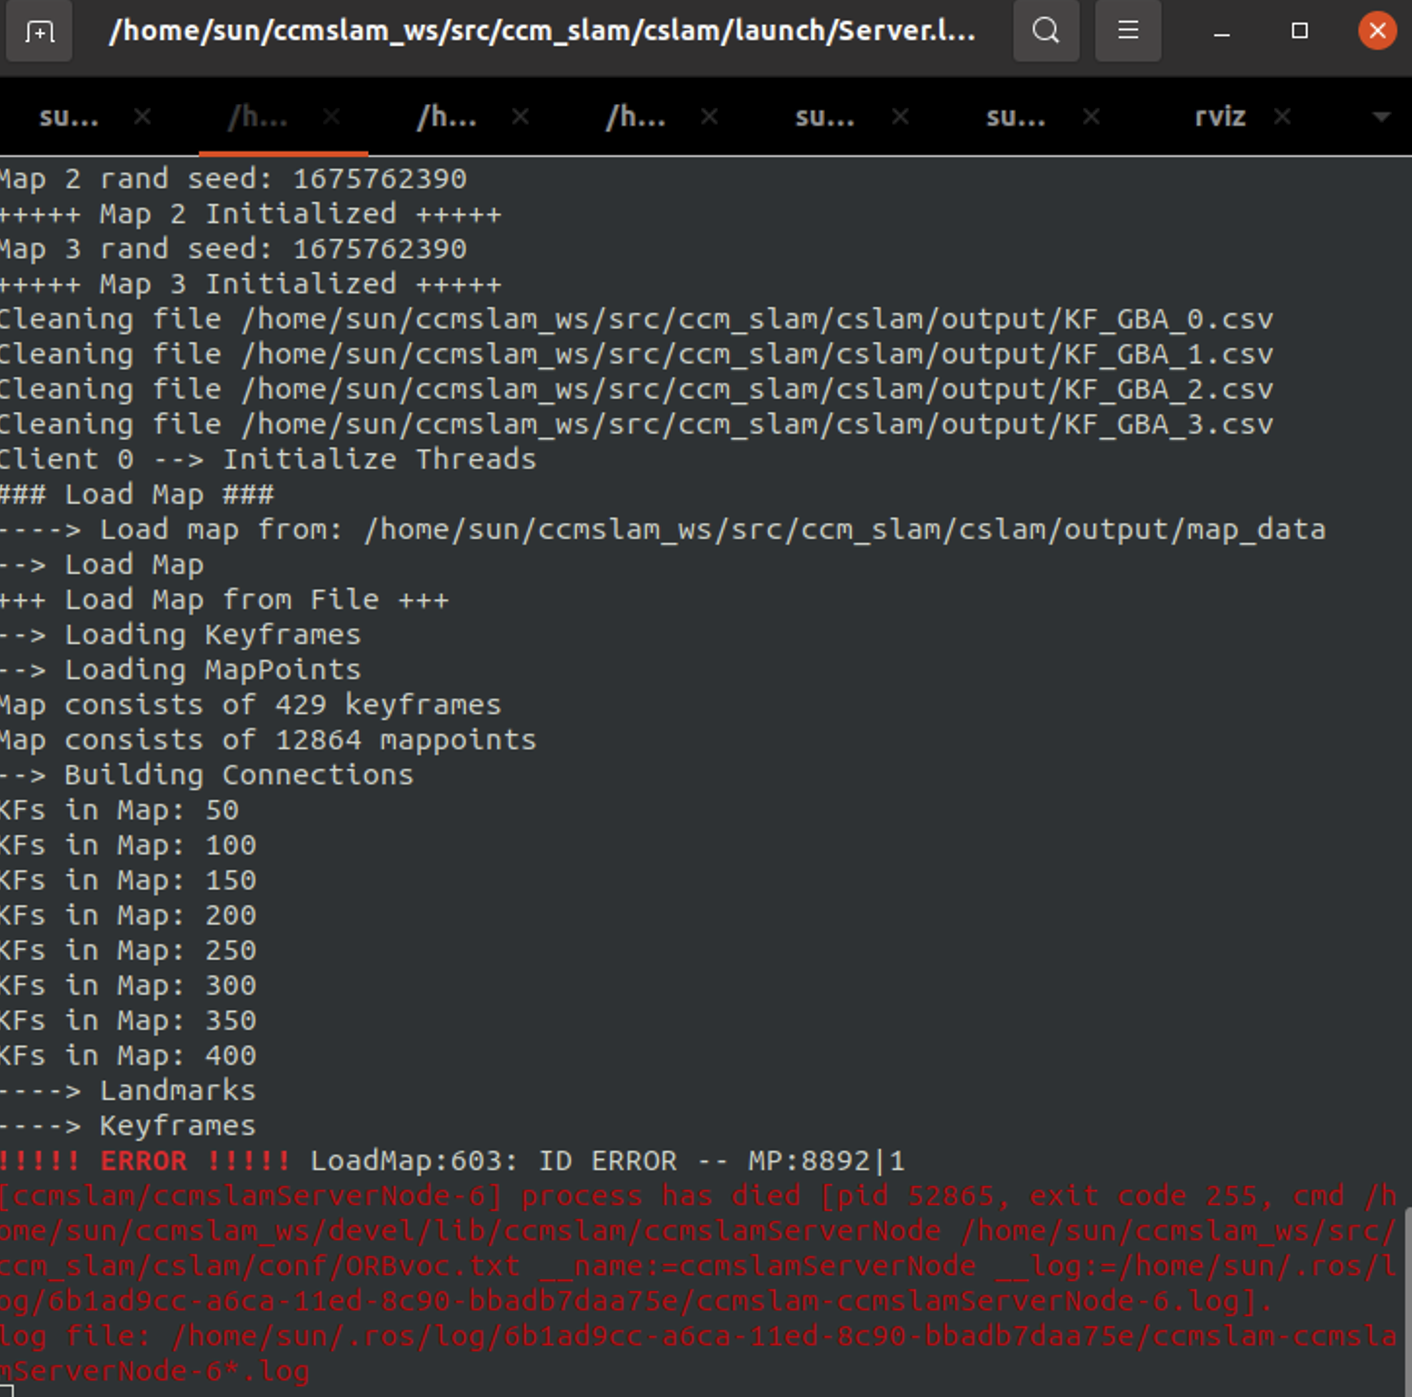
Task: Minimize the terminal window
Action: pyautogui.click(x=1221, y=32)
